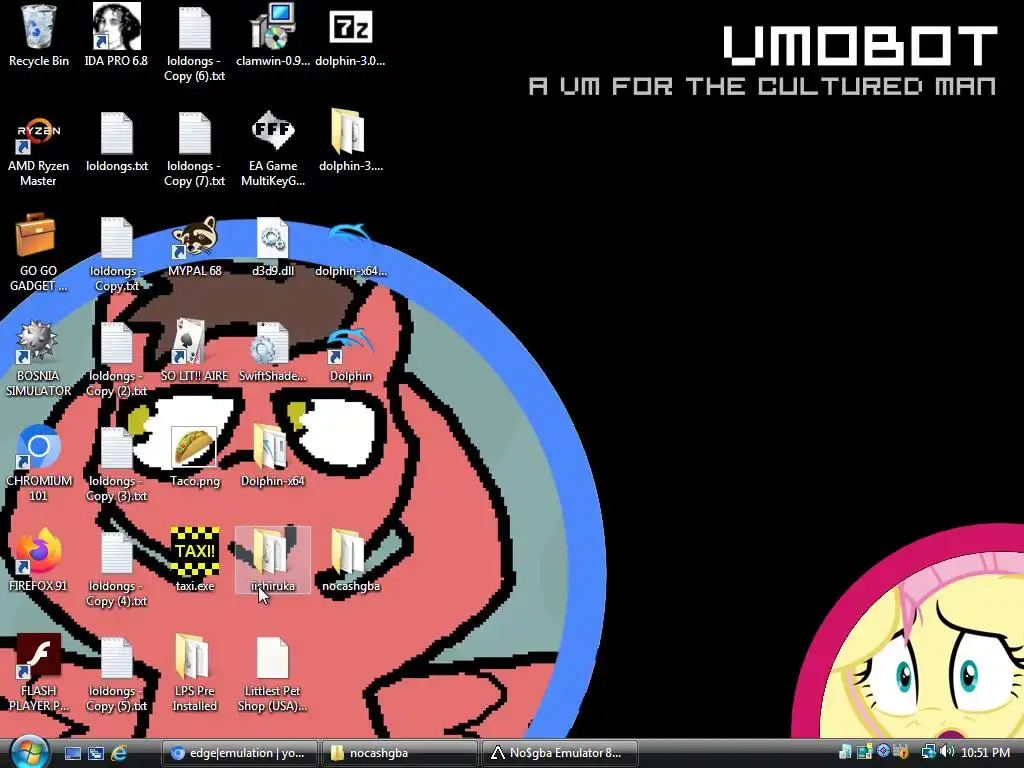Open the volume speaker tray icon

coord(948,752)
